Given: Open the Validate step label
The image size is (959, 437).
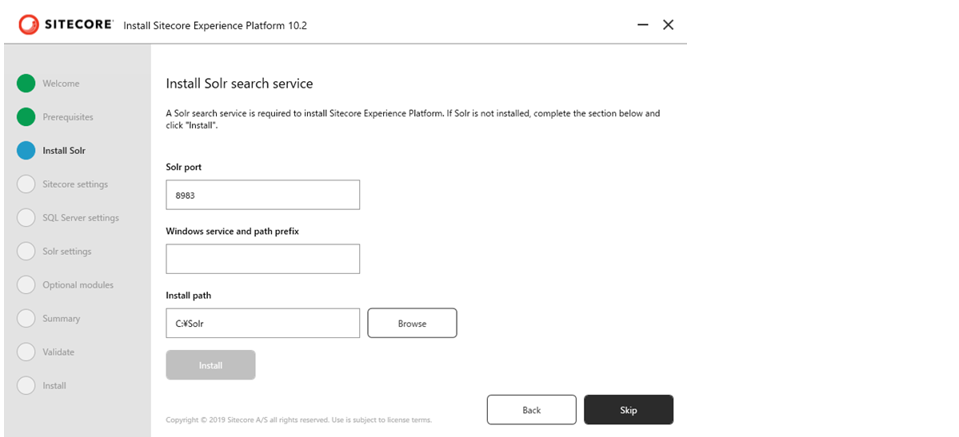Looking at the screenshot, I should pyautogui.click(x=58, y=352).
